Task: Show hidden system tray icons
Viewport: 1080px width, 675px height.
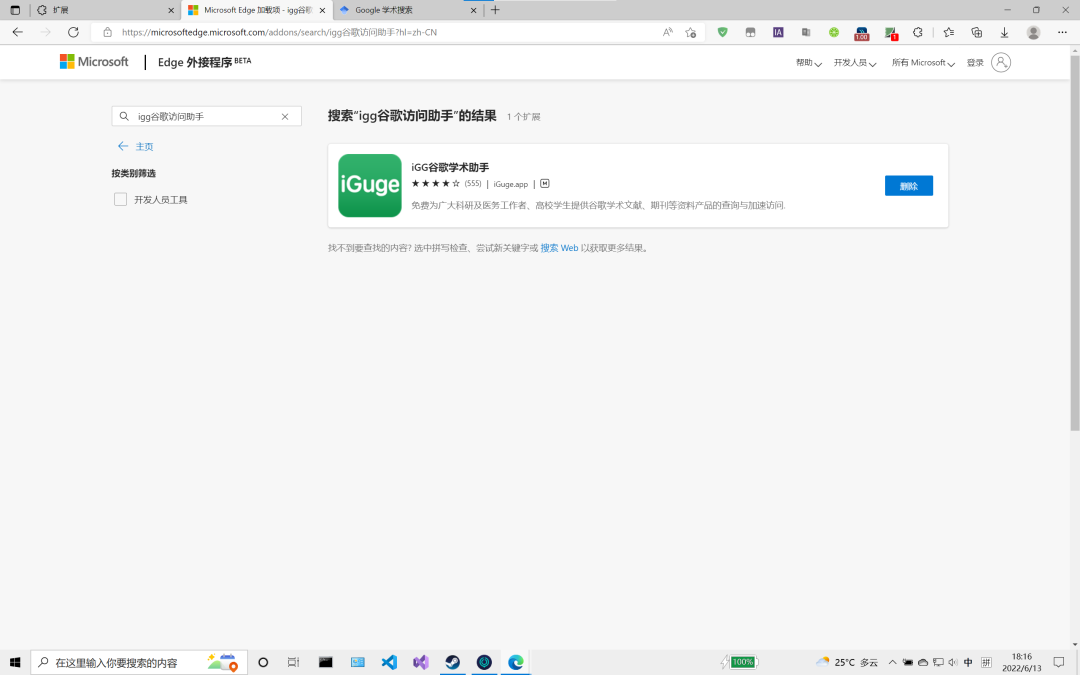Action: coord(893,662)
